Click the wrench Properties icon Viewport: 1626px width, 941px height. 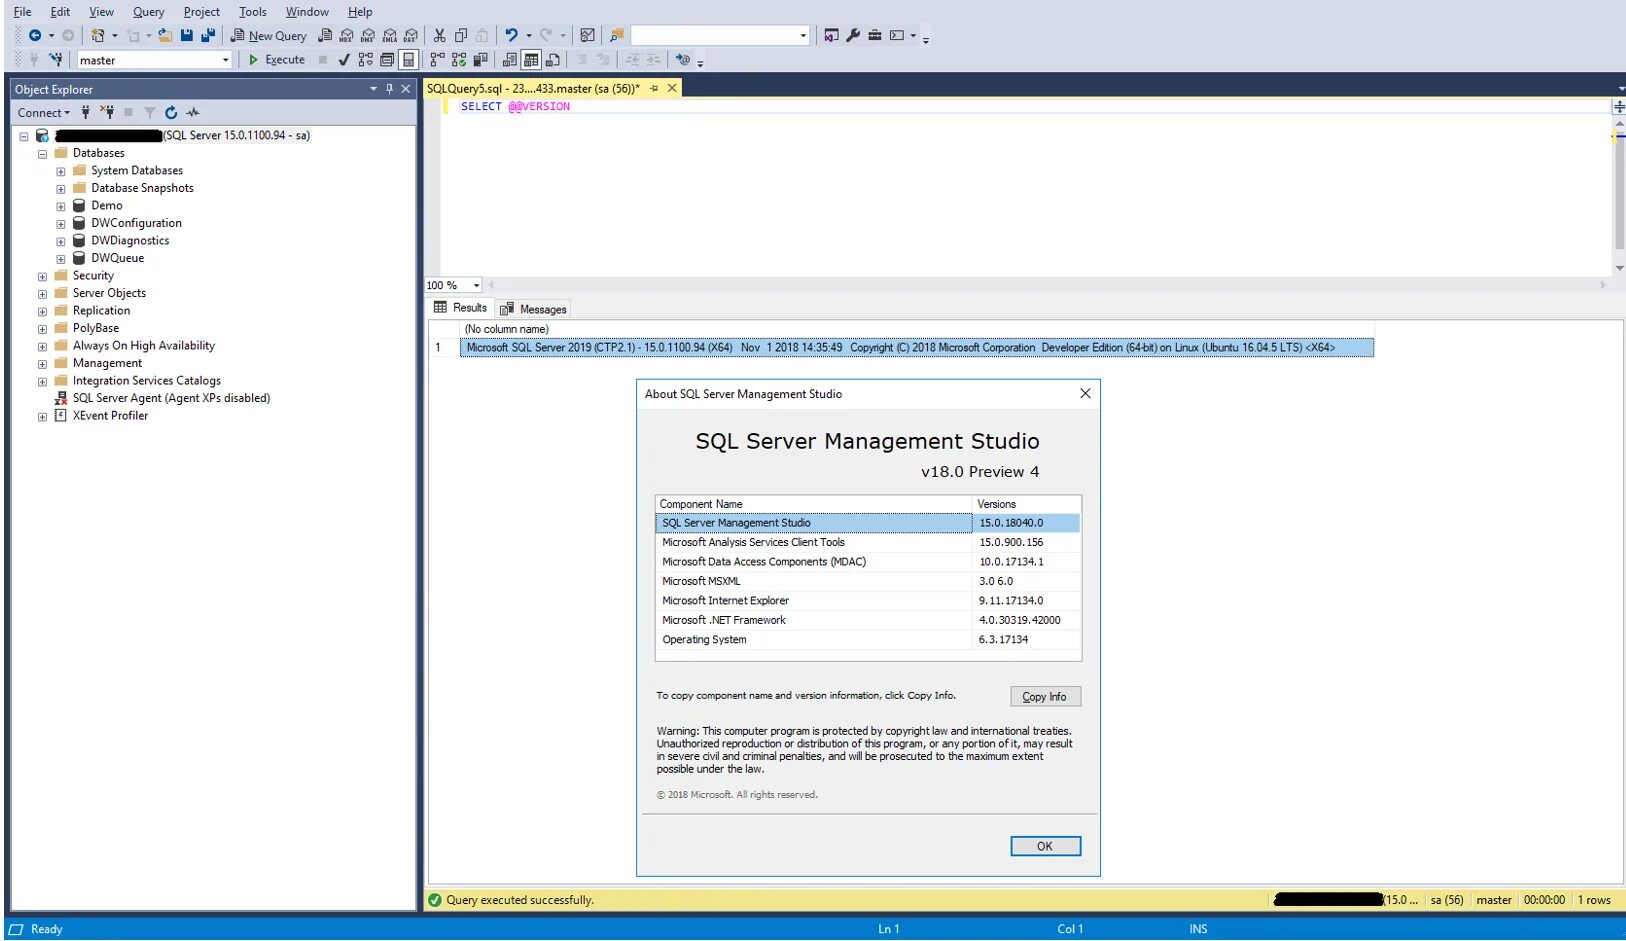(x=853, y=35)
